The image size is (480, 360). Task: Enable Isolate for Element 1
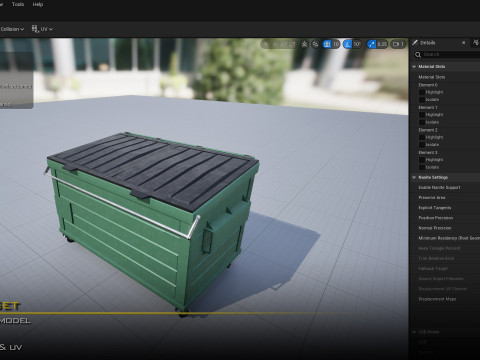point(422,122)
